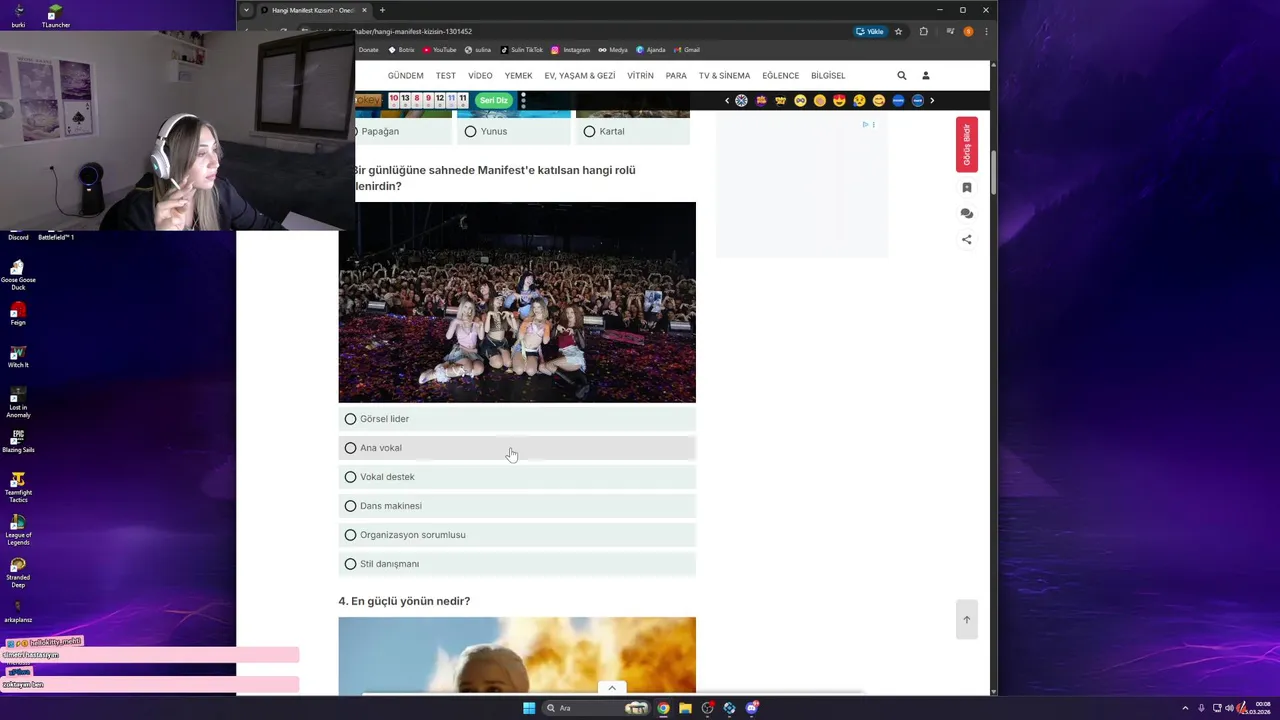Click the 'Seri Diz' green ad button
The width and height of the screenshot is (1280, 720).
[493, 100]
